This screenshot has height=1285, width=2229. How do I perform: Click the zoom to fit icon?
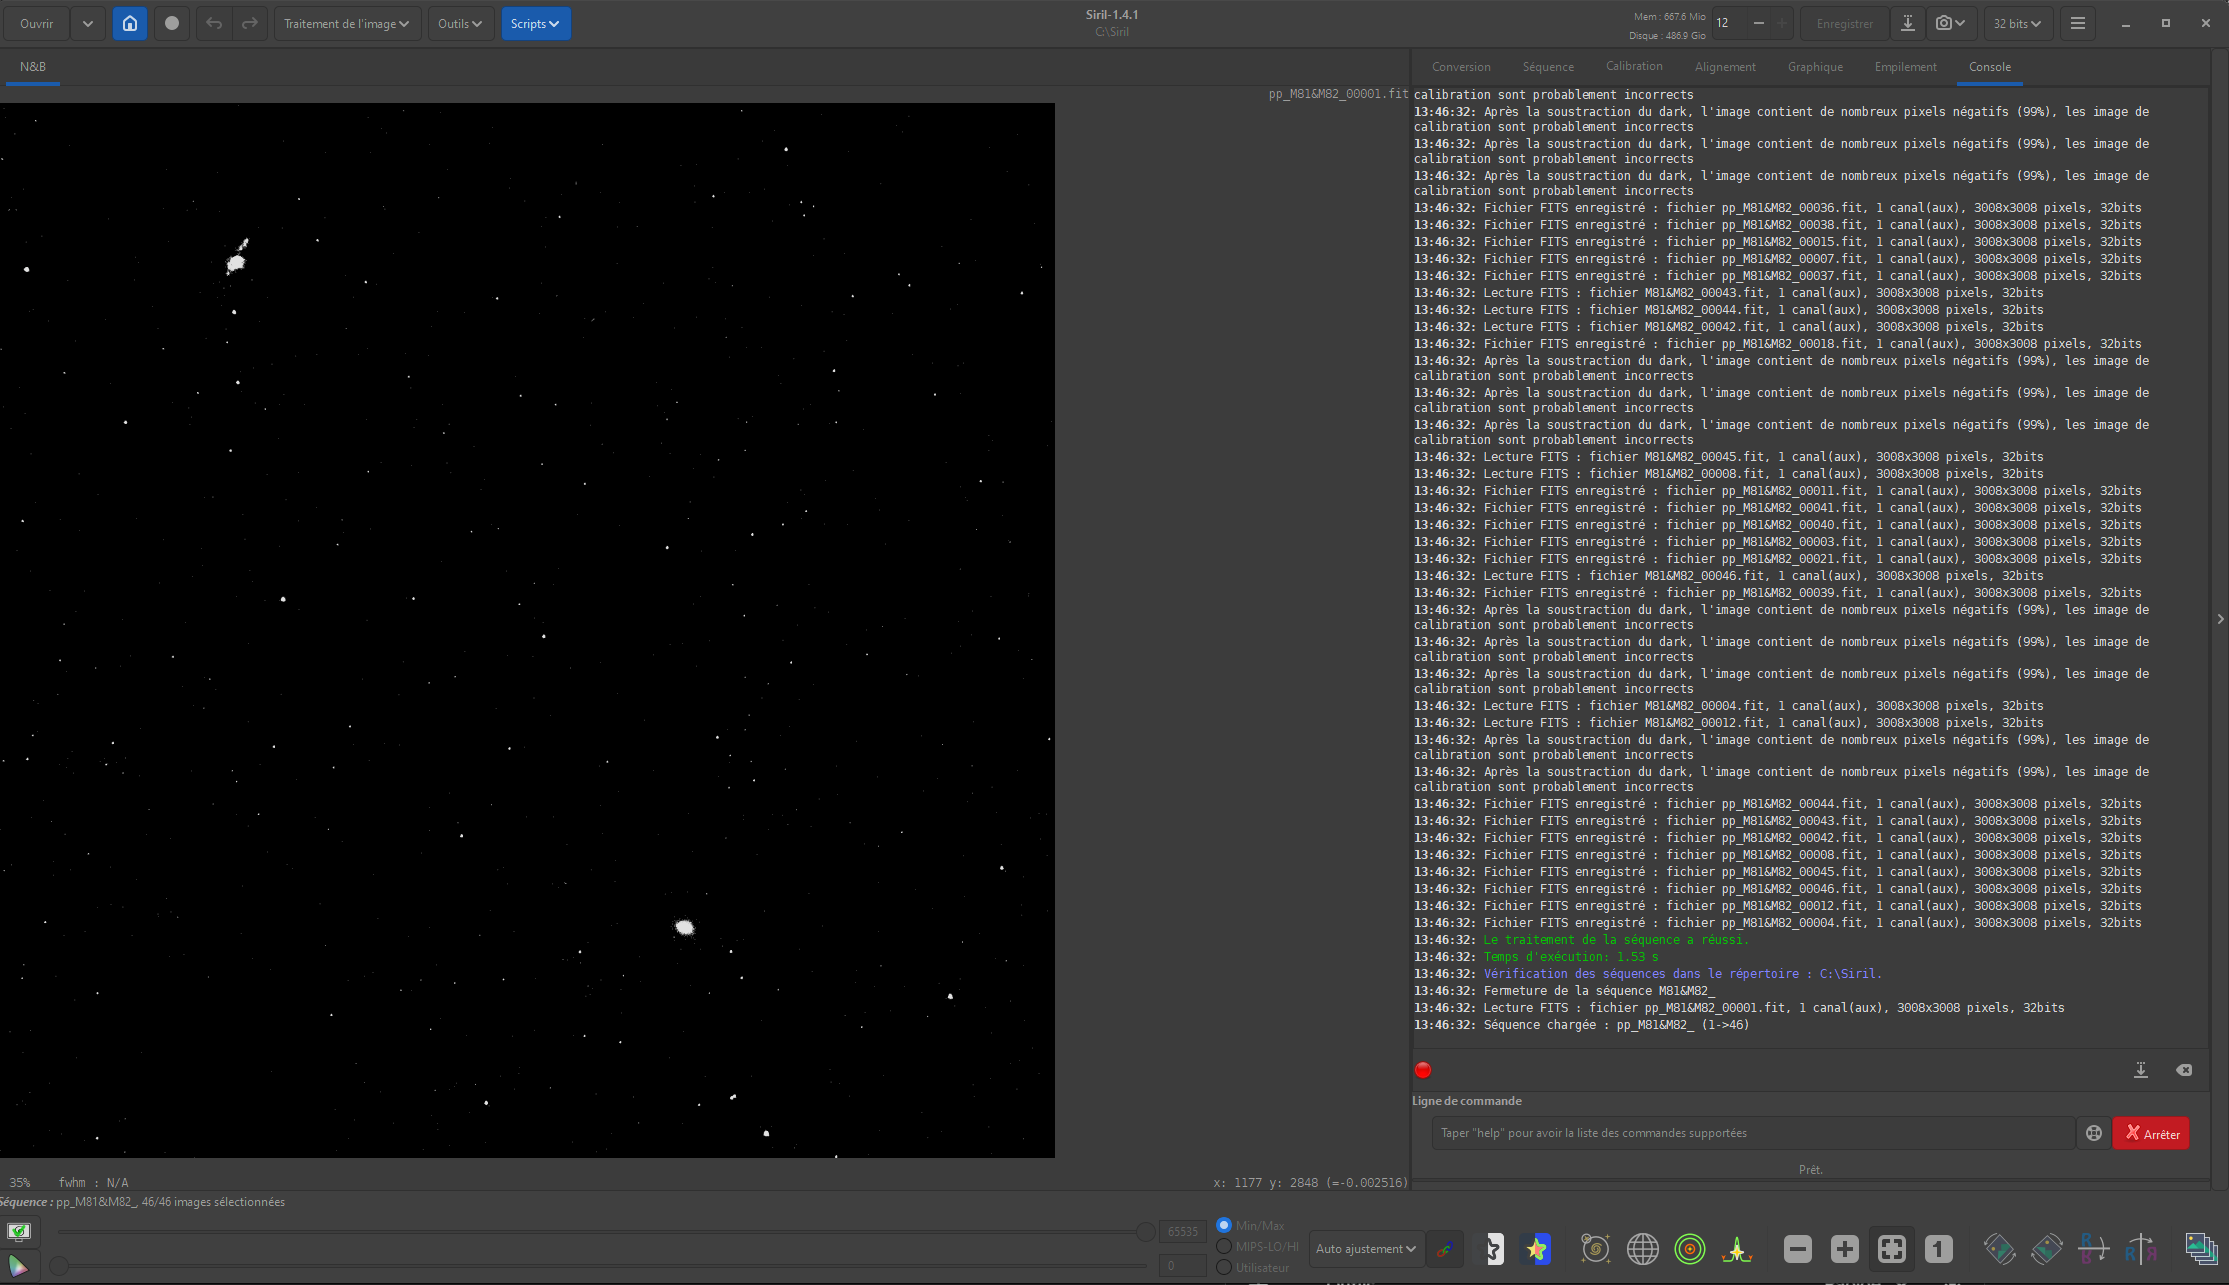coord(1891,1248)
